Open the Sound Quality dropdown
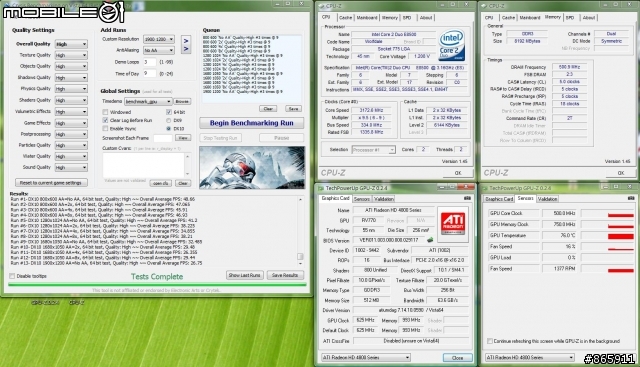Screen dimensions: 640x367 pyautogui.click(x=71, y=167)
